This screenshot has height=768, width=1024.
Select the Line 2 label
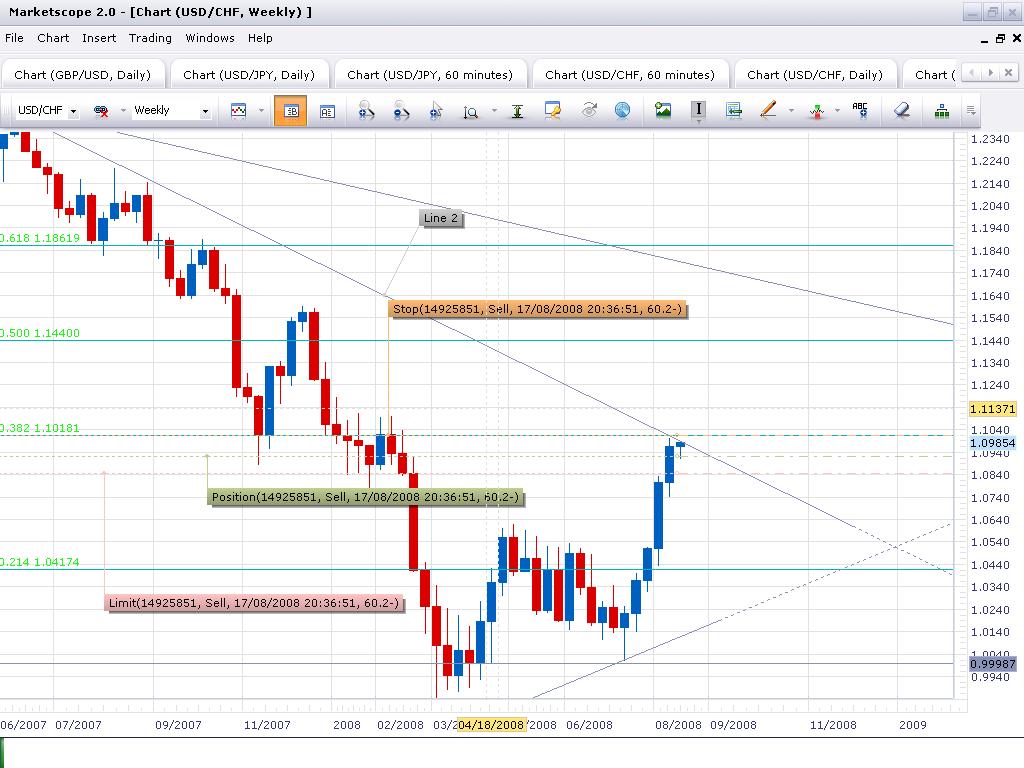point(441,218)
